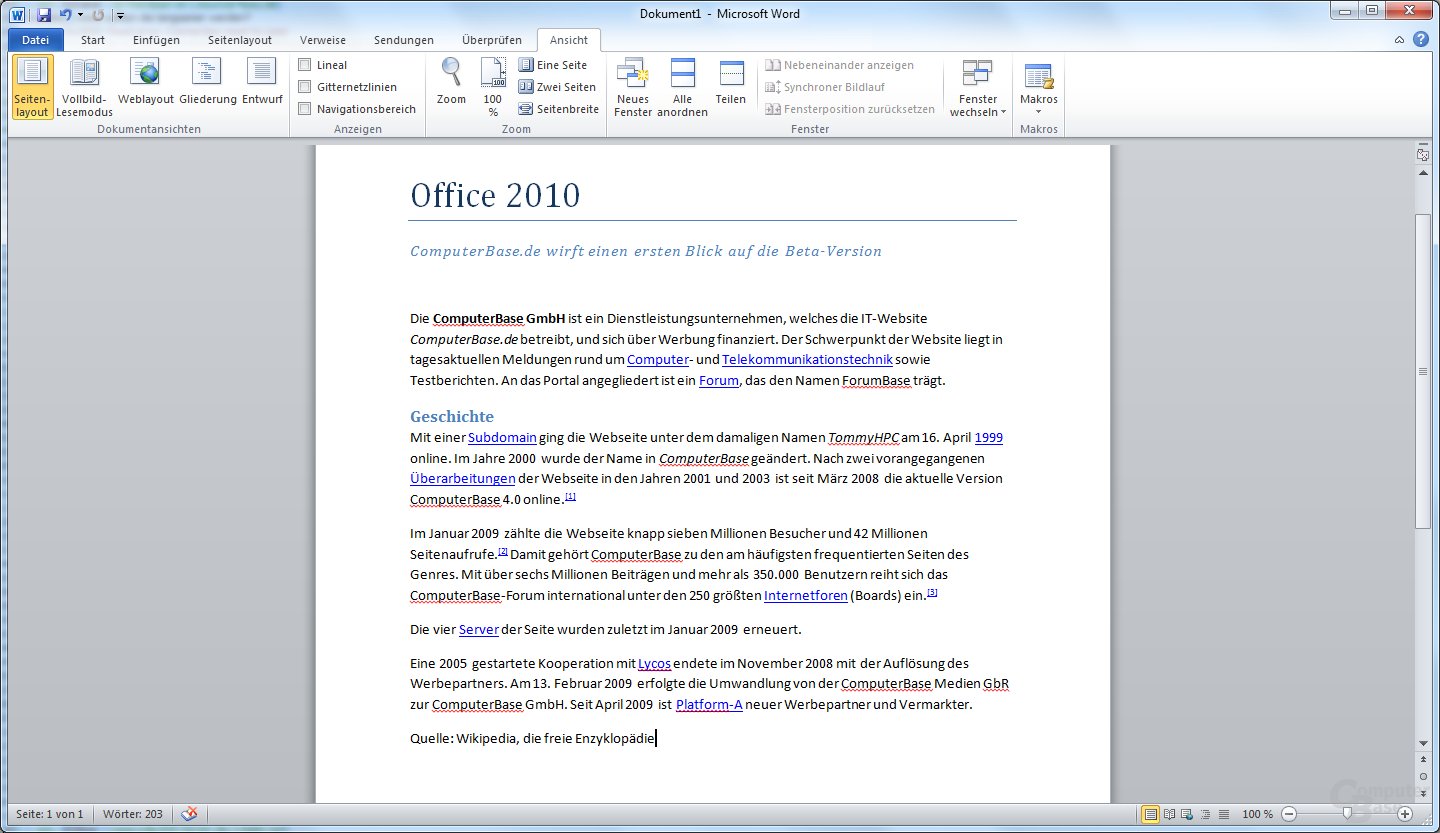This screenshot has width=1440, height=833.
Task: Toggle the ruler icon above the scrollbar
Action: tap(1423, 154)
